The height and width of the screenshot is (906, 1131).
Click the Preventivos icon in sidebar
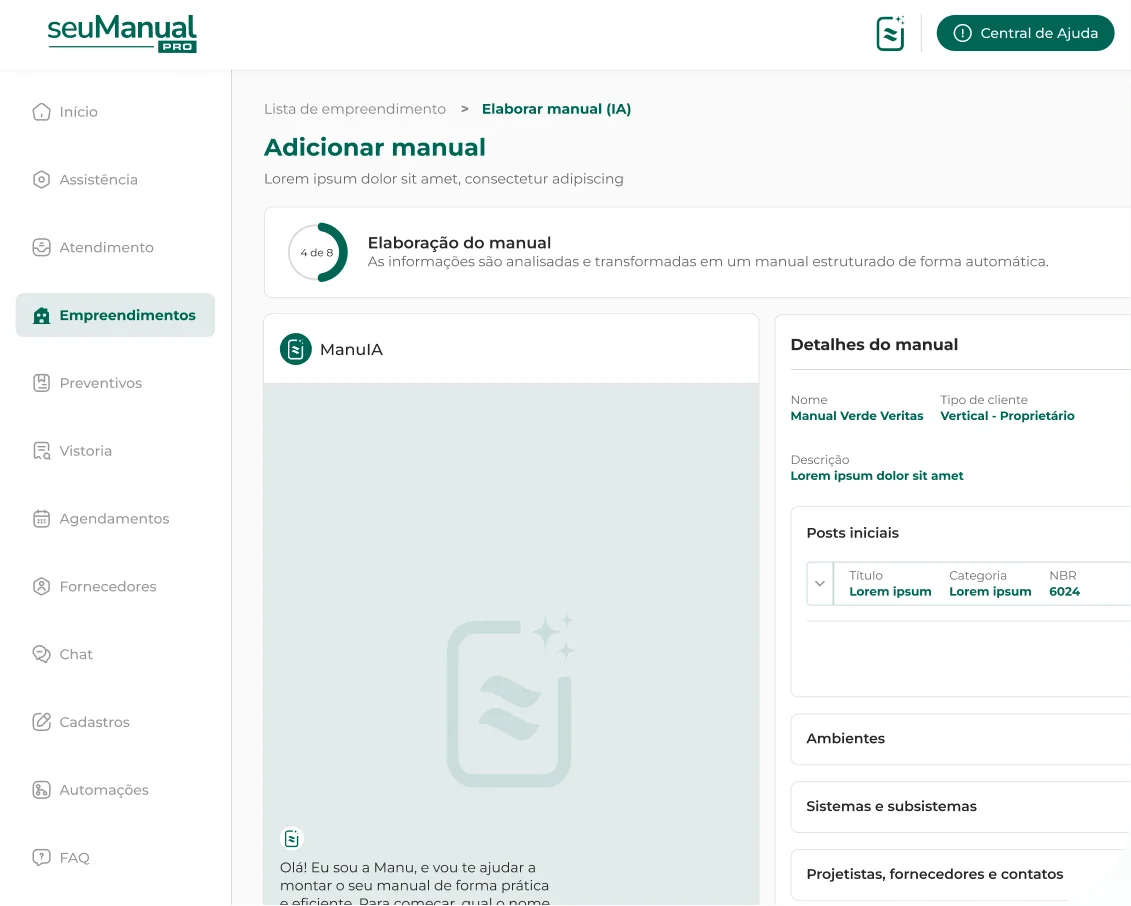[x=42, y=383]
